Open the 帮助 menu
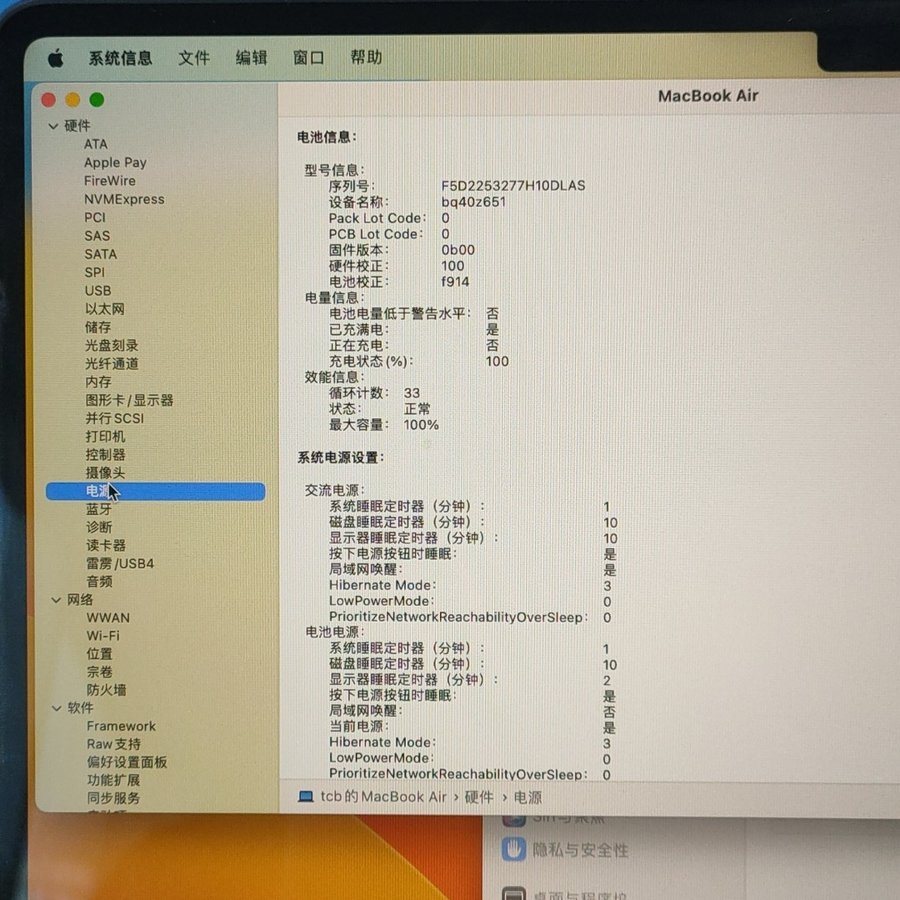 pos(366,57)
